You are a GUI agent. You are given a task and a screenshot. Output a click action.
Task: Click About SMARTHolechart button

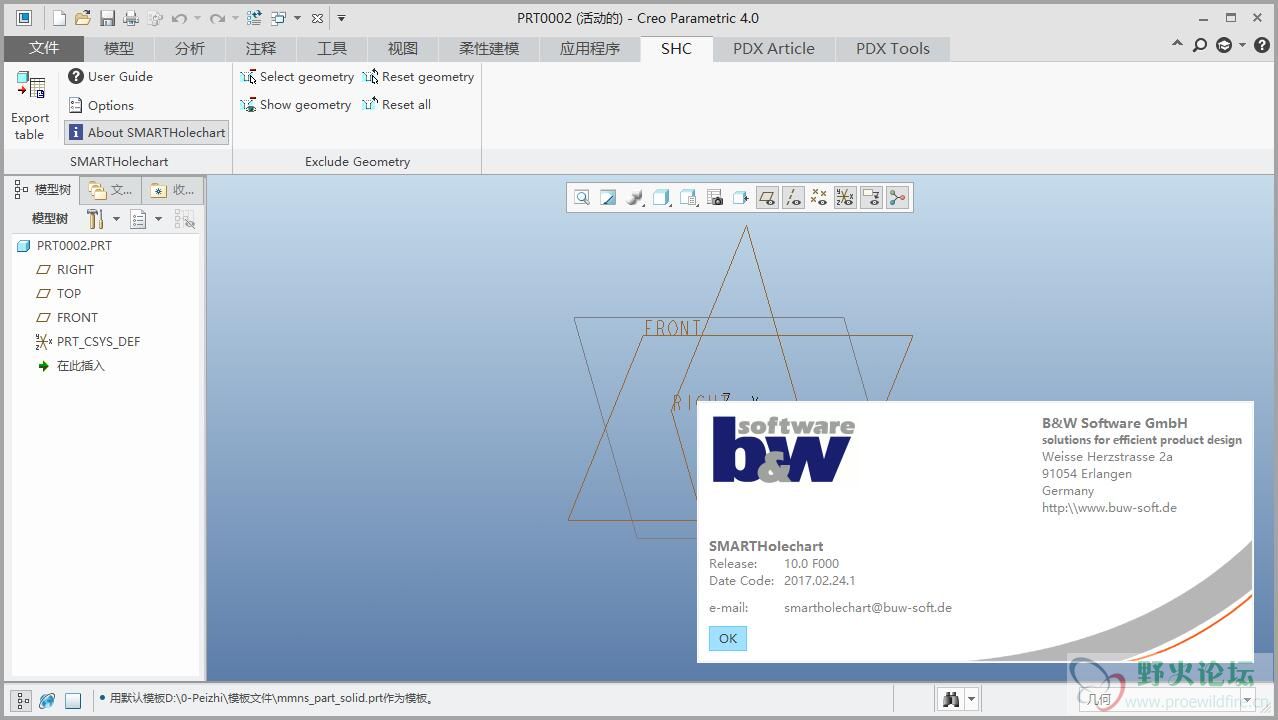[x=146, y=132]
